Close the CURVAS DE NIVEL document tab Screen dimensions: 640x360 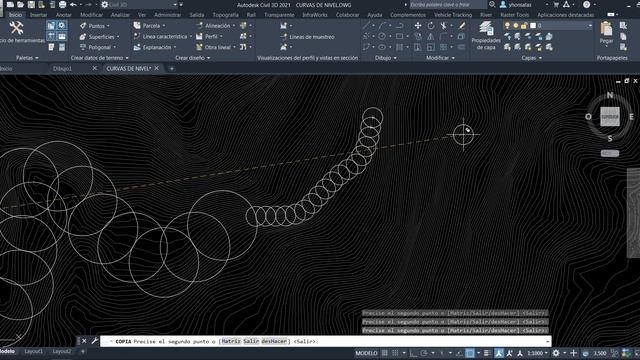(156, 68)
